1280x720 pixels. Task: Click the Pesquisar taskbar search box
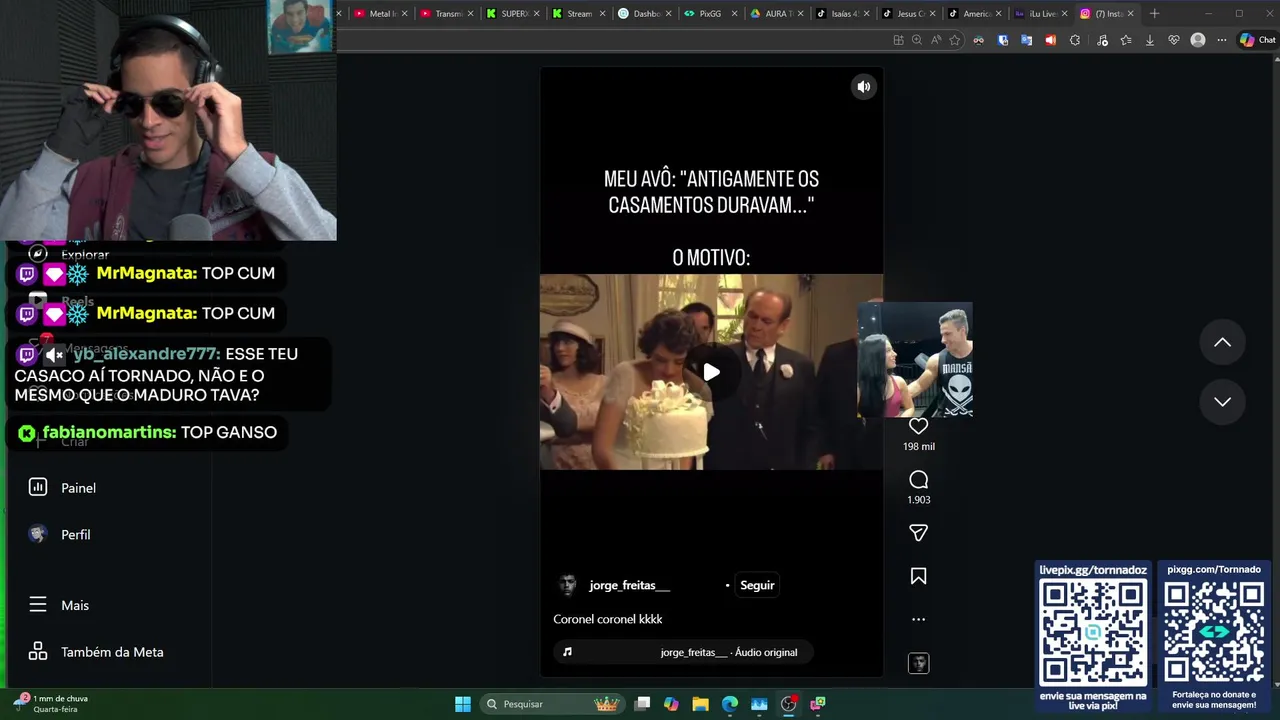pos(553,704)
